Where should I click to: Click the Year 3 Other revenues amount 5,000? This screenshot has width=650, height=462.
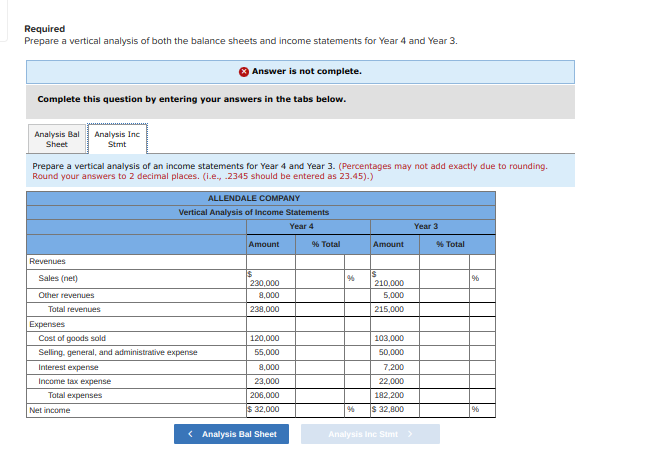[x=395, y=295]
